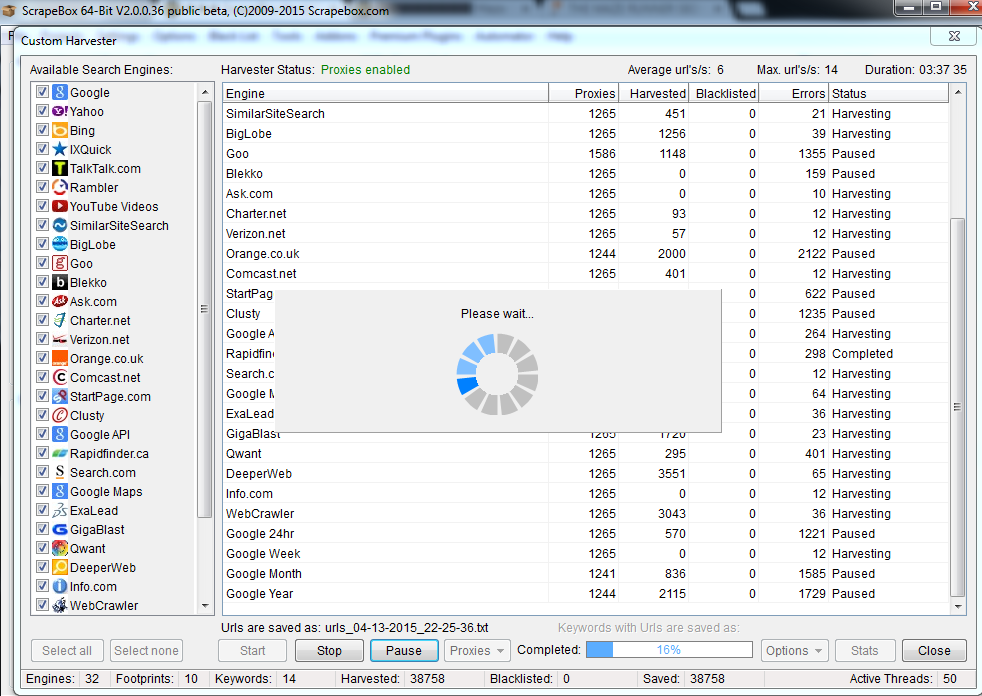Click the Select none button

click(146, 651)
